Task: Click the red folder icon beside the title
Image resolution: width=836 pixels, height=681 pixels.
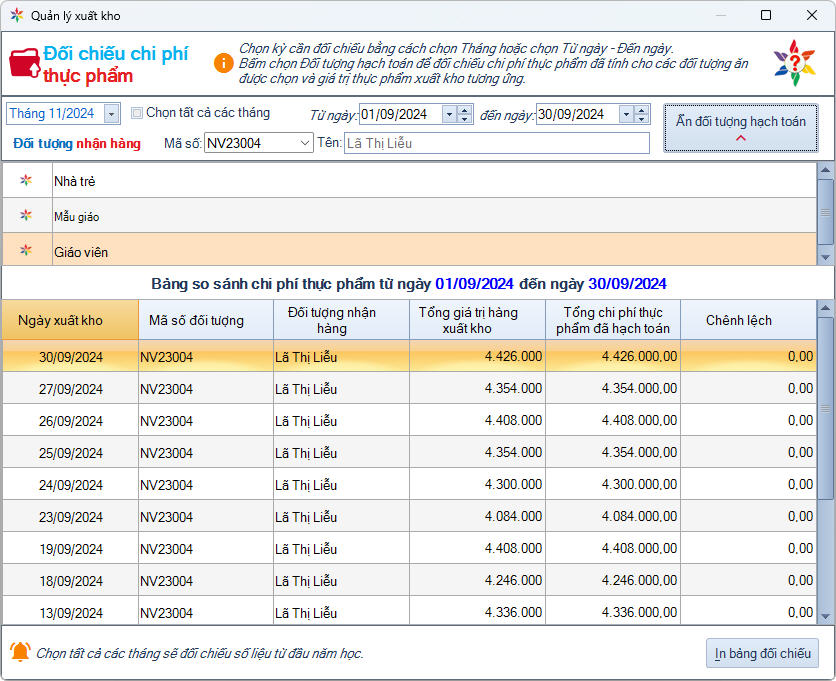Action: [24, 62]
